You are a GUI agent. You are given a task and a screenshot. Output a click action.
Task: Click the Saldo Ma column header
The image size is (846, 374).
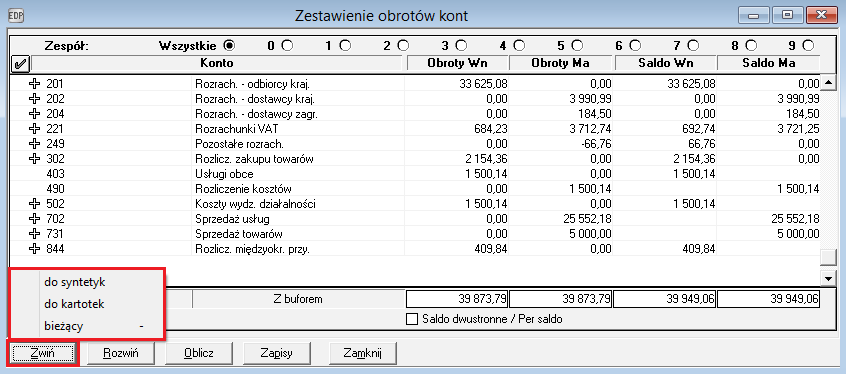(768, 64)
